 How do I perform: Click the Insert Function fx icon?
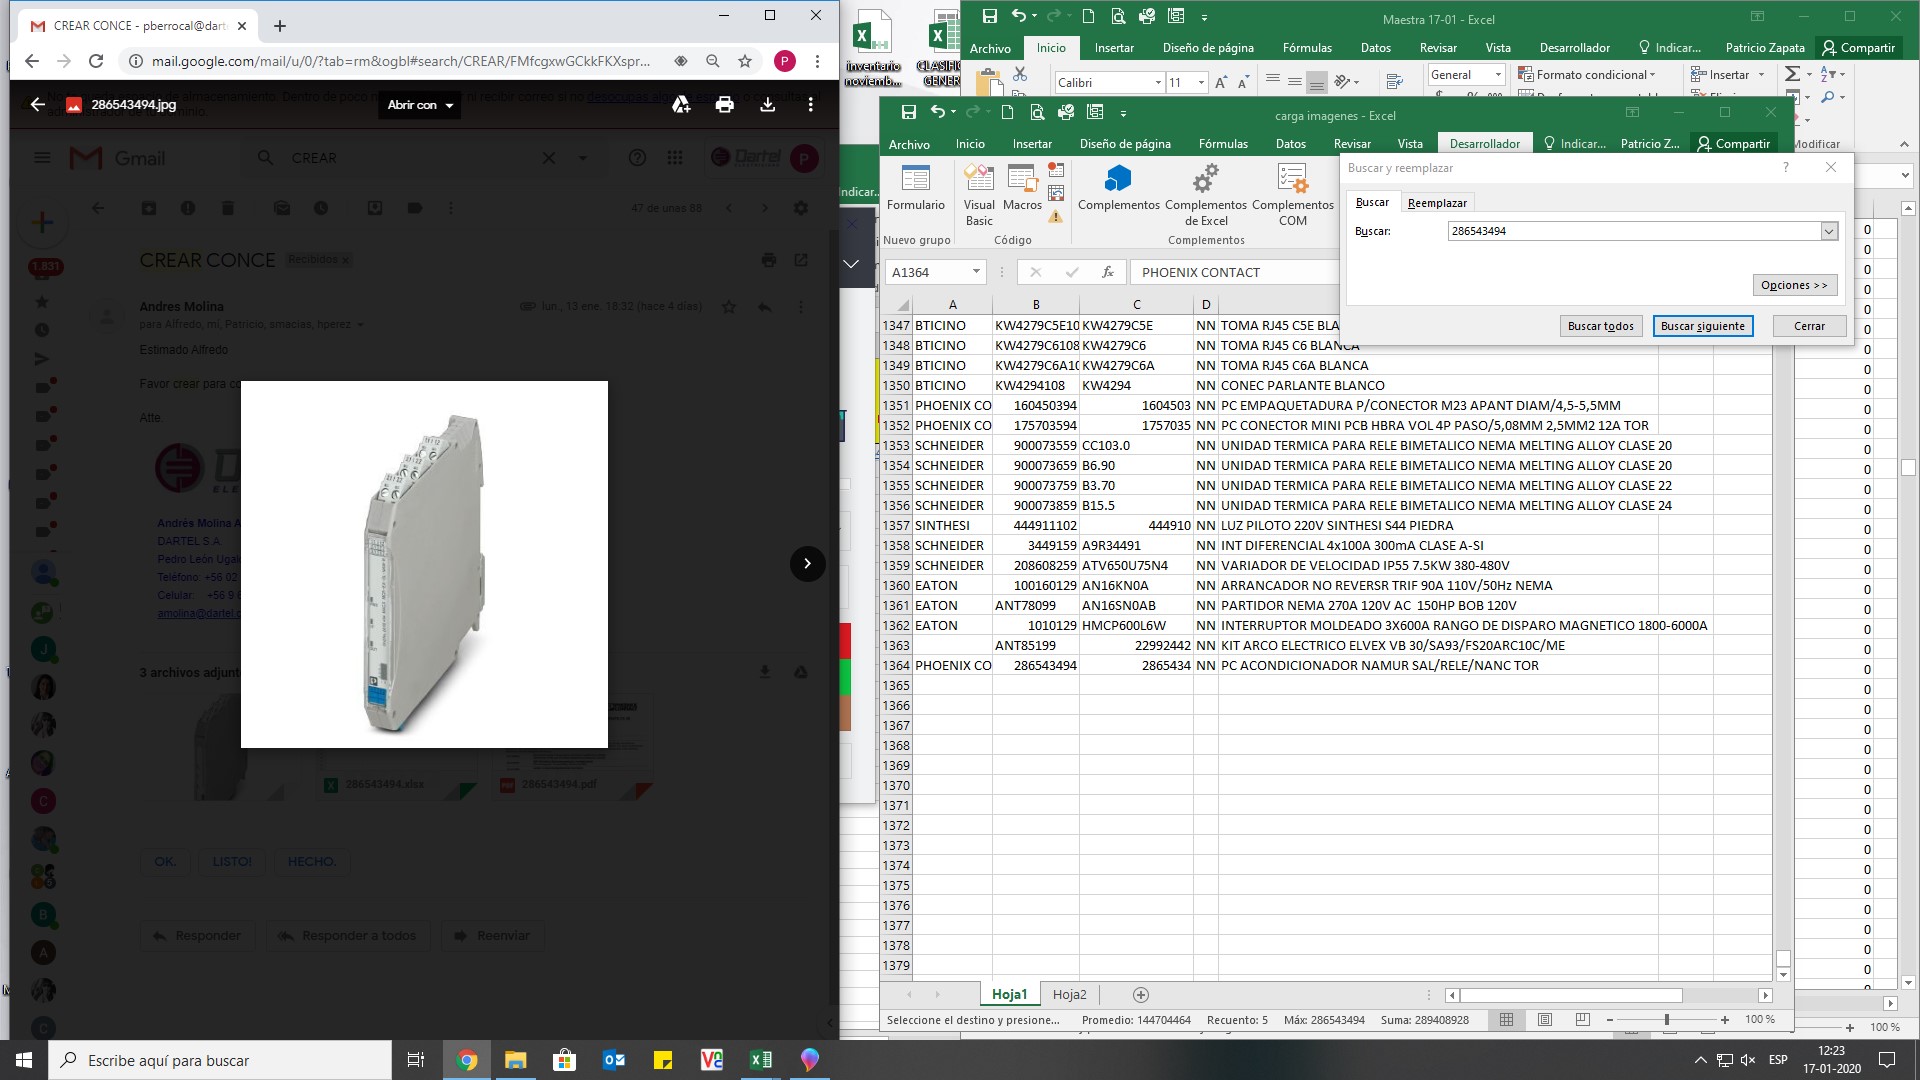(1107, 272)
